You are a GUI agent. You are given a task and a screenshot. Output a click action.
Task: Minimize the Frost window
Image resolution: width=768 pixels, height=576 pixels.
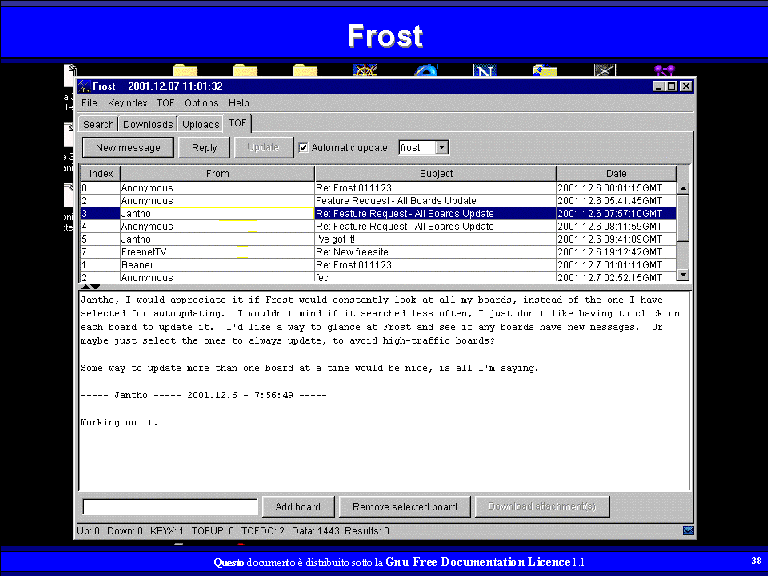(x=659, y=86)
